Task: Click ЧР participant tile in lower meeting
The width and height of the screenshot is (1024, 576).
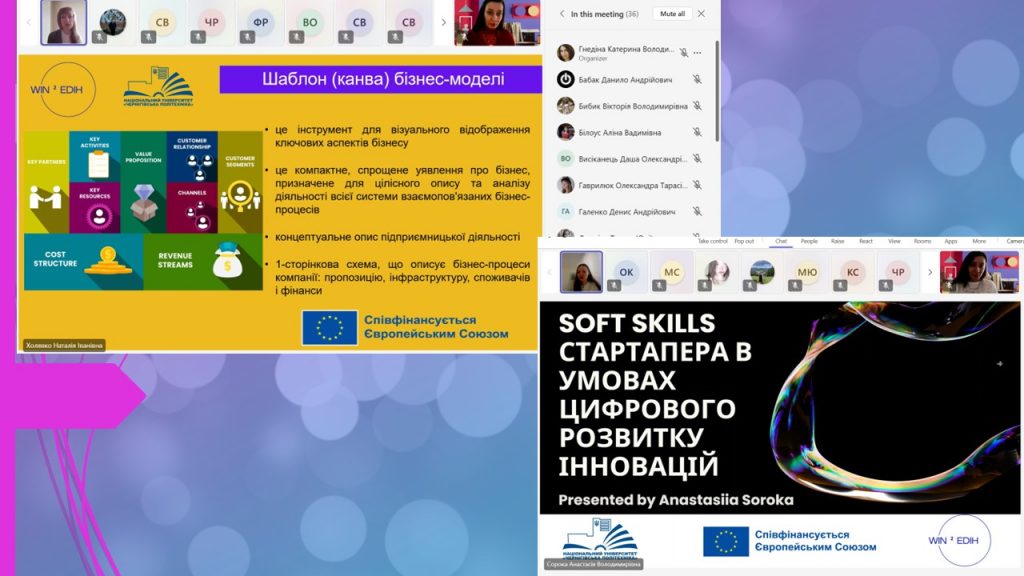Action: tap(898, 272)
